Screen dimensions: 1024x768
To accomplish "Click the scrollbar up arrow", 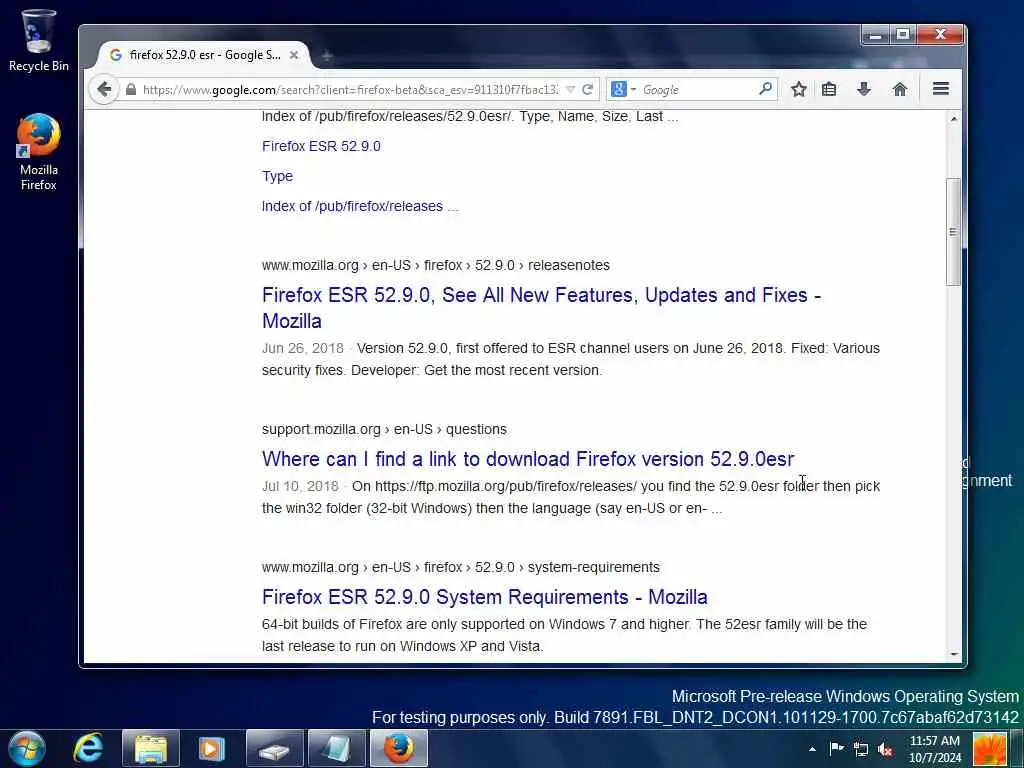I will tap(953, 119).
